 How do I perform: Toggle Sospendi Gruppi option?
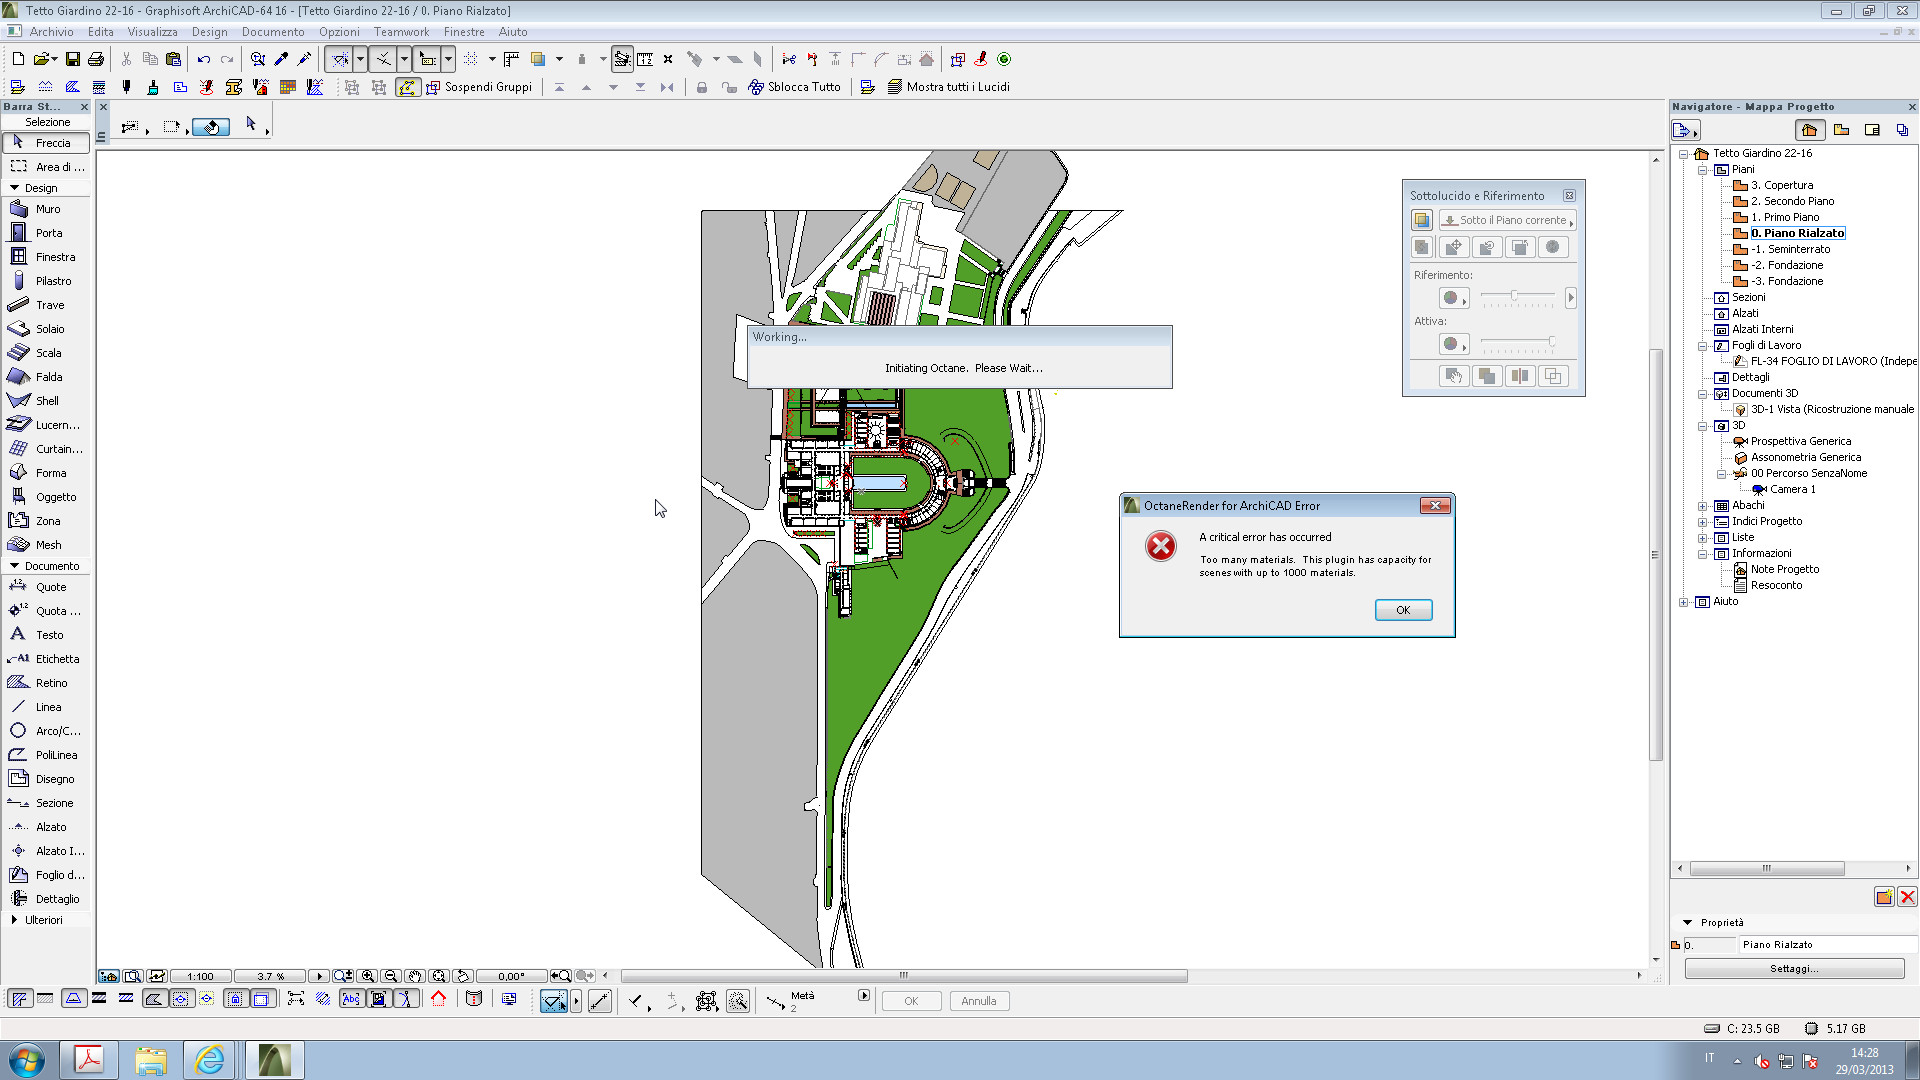[x=478, y=87]
